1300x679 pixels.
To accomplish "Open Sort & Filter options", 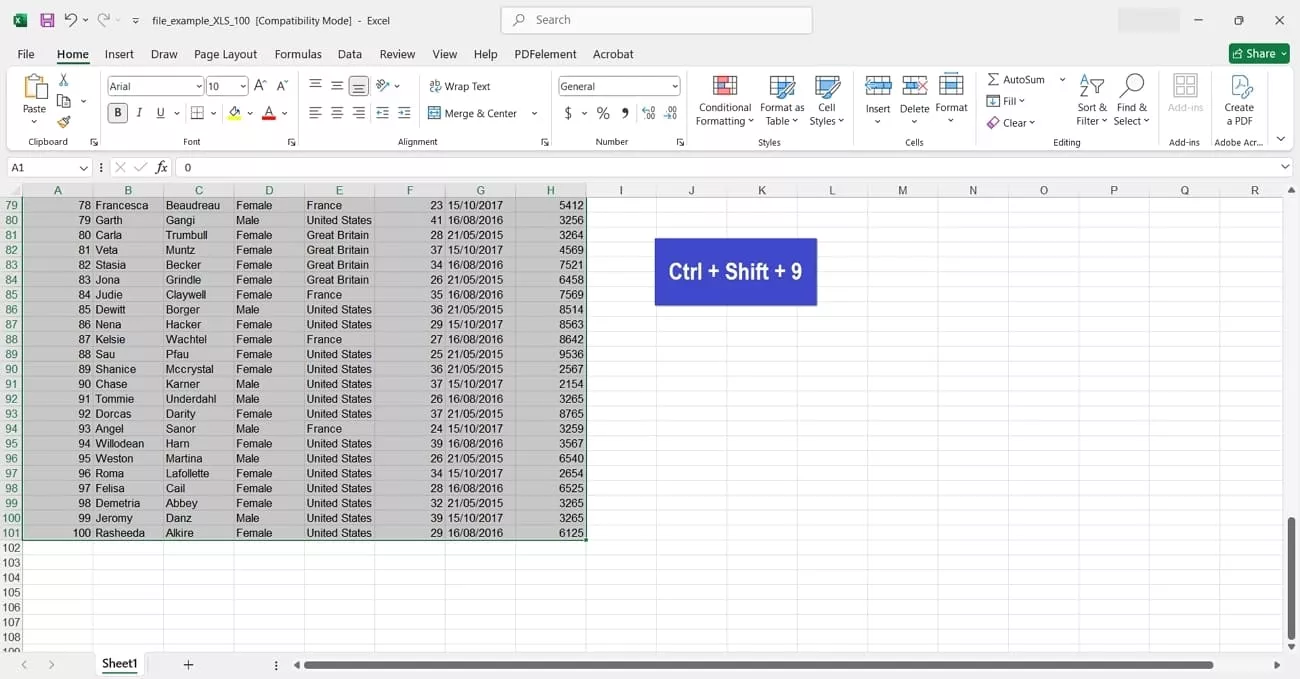I will [x=1090, y=99].
